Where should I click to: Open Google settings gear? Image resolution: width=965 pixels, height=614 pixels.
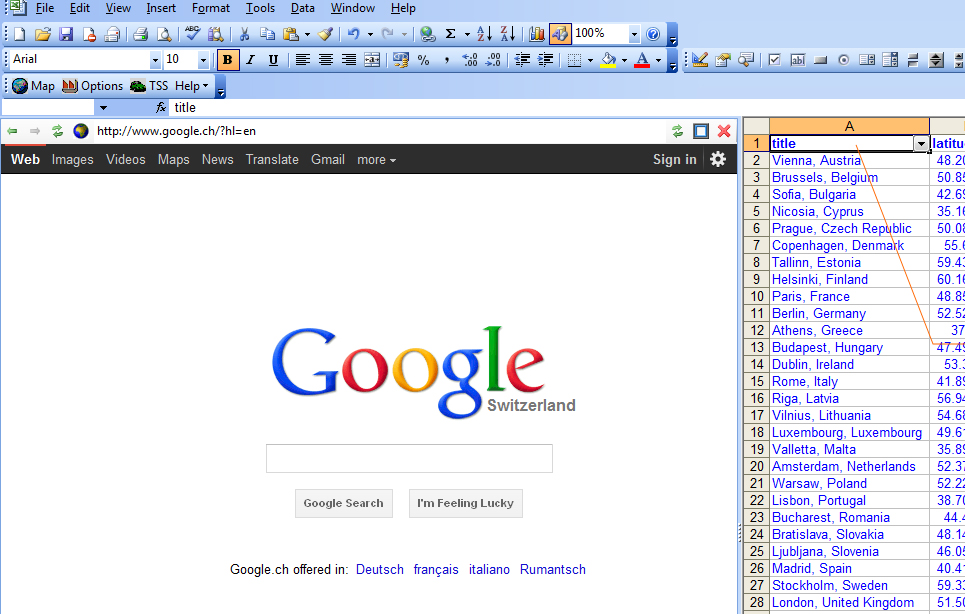(x=718, y=160)
